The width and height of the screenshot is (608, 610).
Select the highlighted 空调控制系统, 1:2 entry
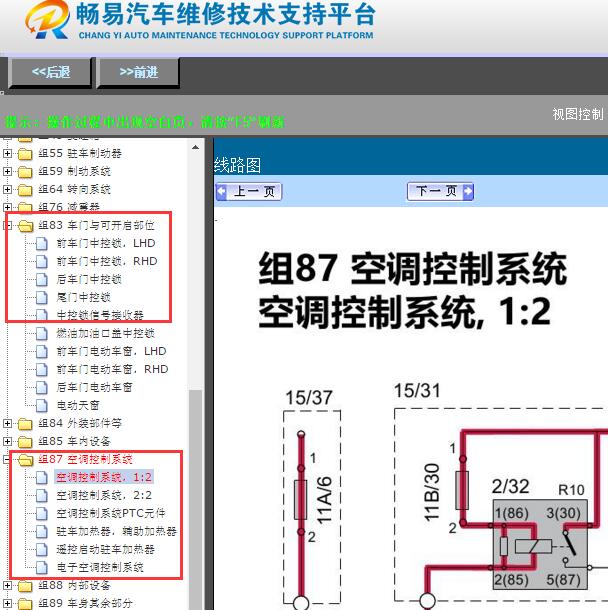pyautogui.click(x=104, y=477)
